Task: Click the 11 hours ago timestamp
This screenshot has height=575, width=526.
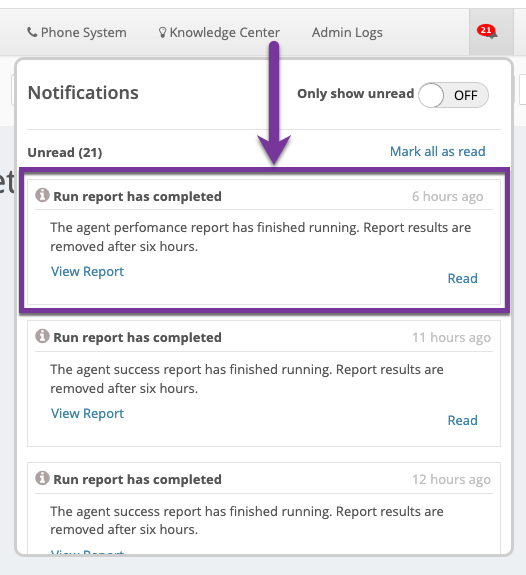Action: click(x=451, y=337)
